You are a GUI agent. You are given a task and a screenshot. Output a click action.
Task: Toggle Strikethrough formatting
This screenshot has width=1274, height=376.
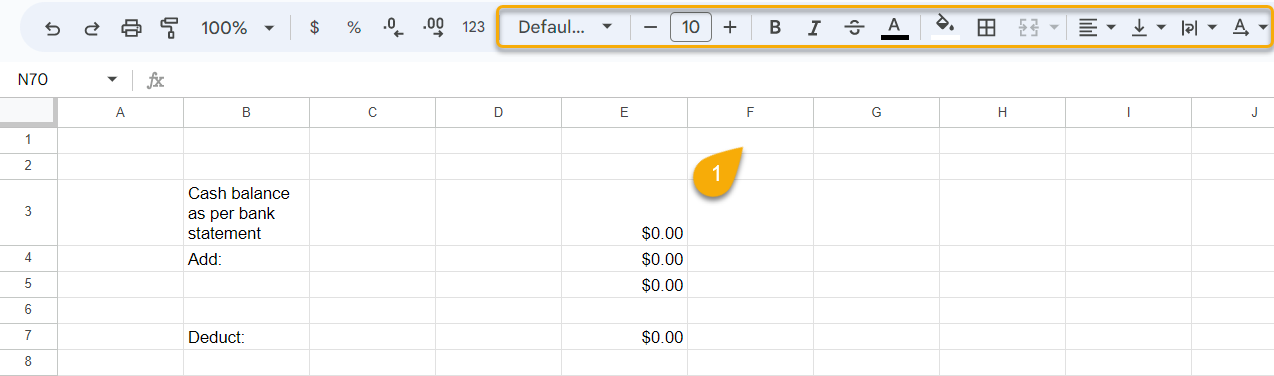coord(854,28)
